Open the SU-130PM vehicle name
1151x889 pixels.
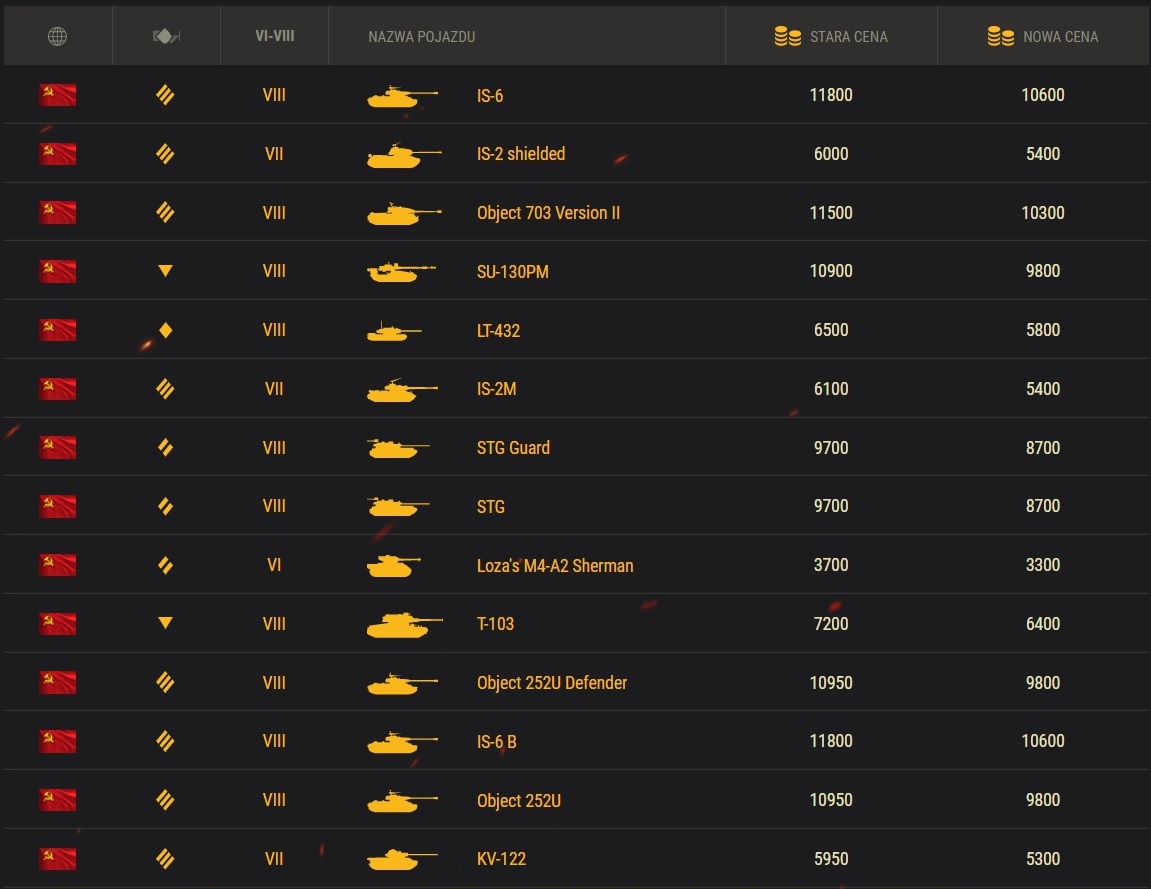point(512,272)
